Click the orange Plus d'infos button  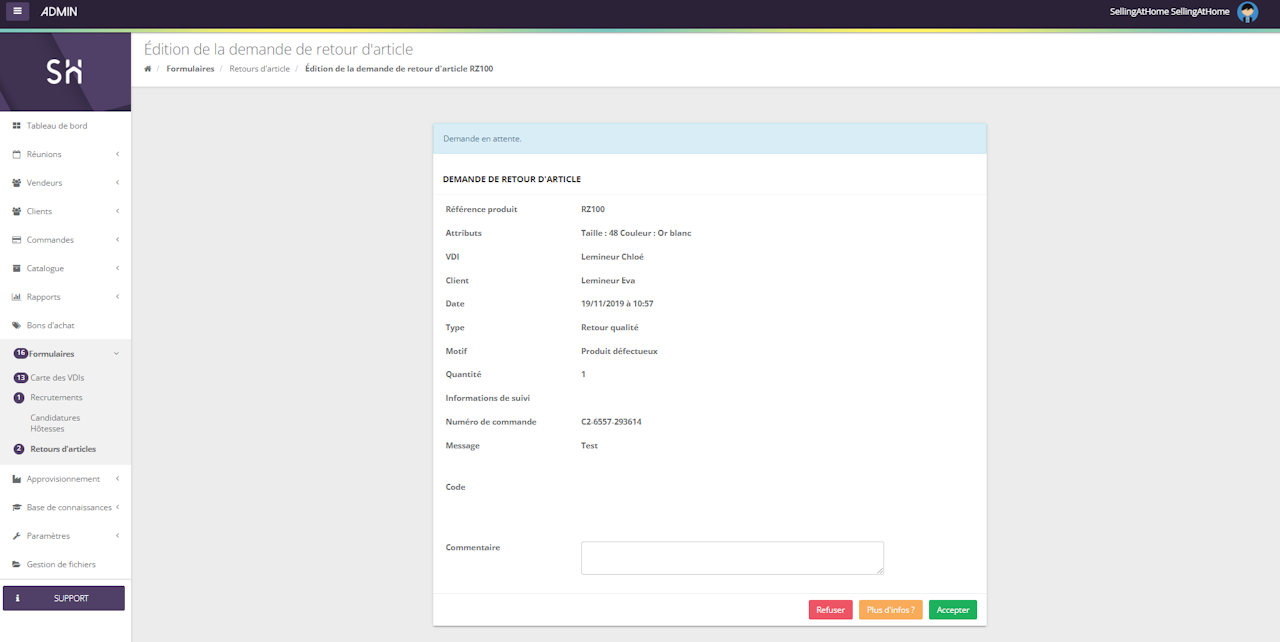click(x=890, y=610)
